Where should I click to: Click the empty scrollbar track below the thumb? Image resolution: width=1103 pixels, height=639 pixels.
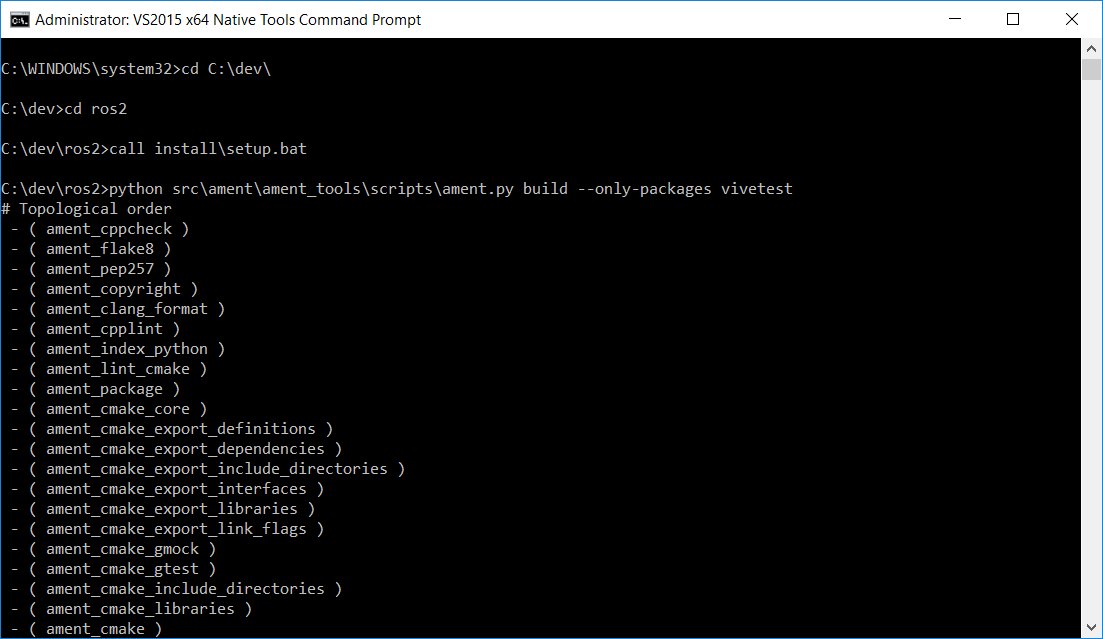[x=1091, y=348]
